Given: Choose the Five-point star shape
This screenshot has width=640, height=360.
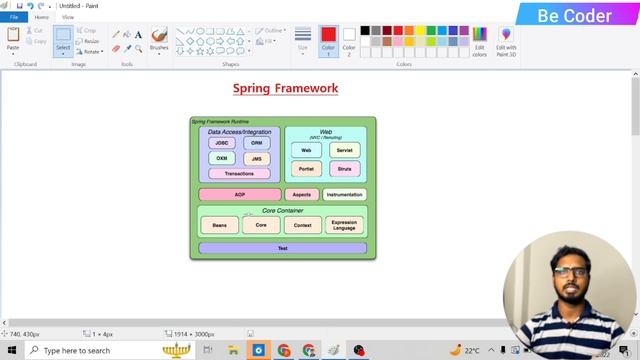Looking at the screenshot, I should 200,51.
